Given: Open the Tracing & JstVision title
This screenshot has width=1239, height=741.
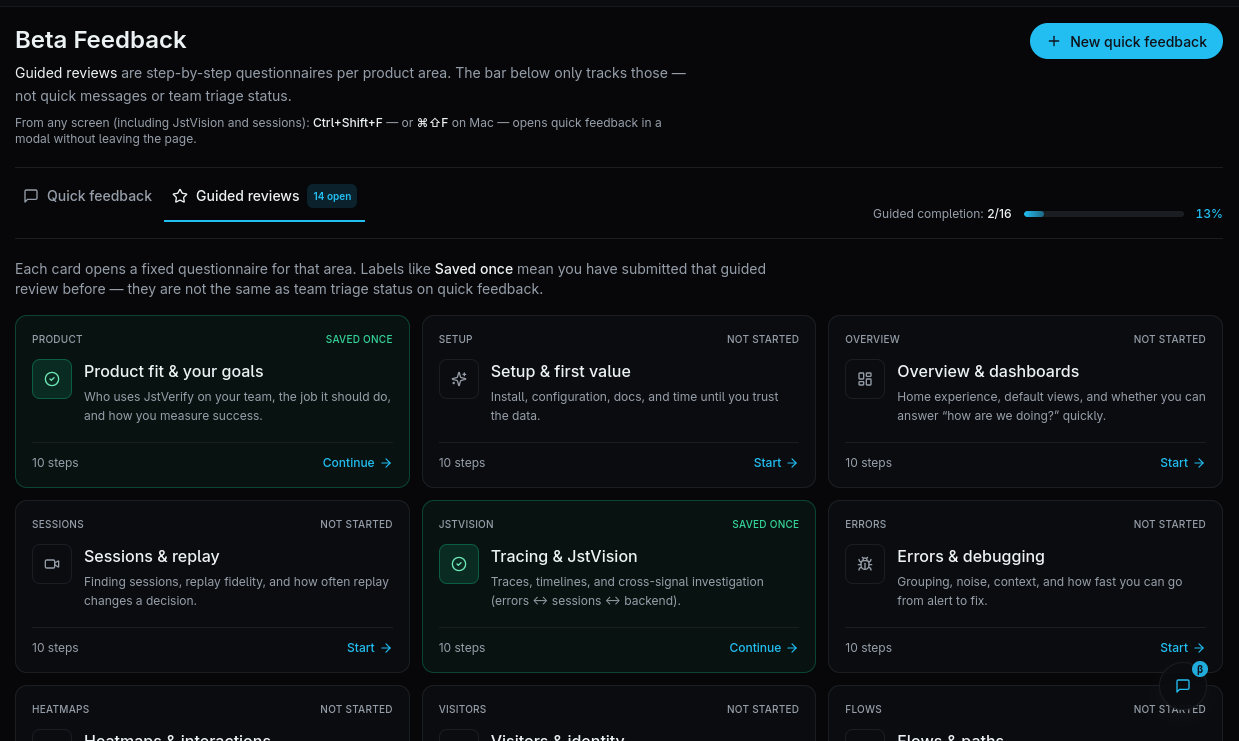Looking at the screenshot, I should 564,556.
